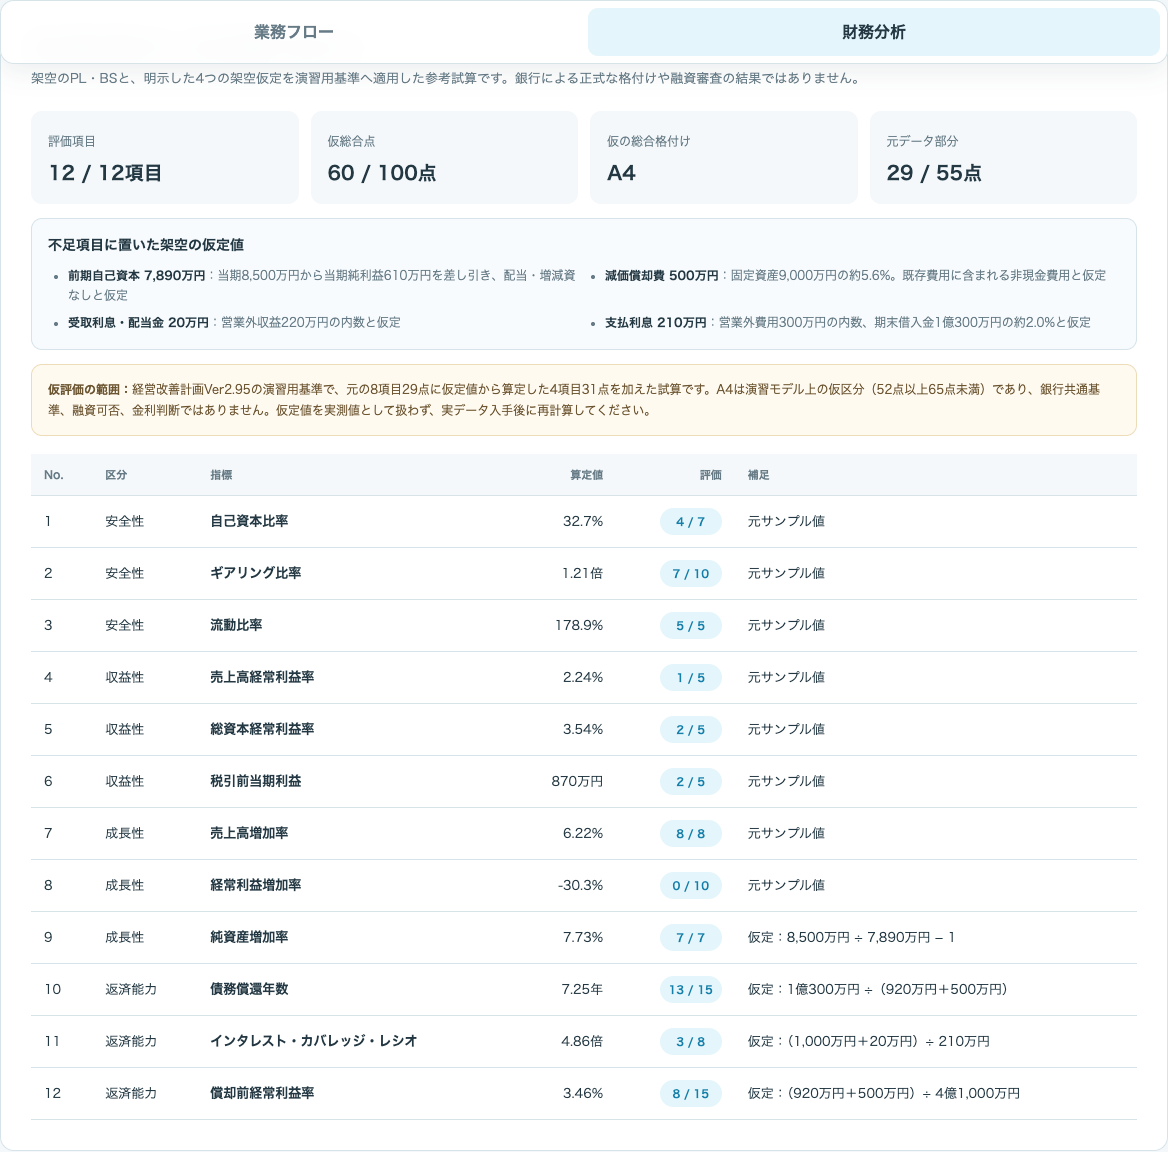Click the 流動比率 row name
The width and height of the screenshot is (1168, 1152).
[x=236, y=626]
